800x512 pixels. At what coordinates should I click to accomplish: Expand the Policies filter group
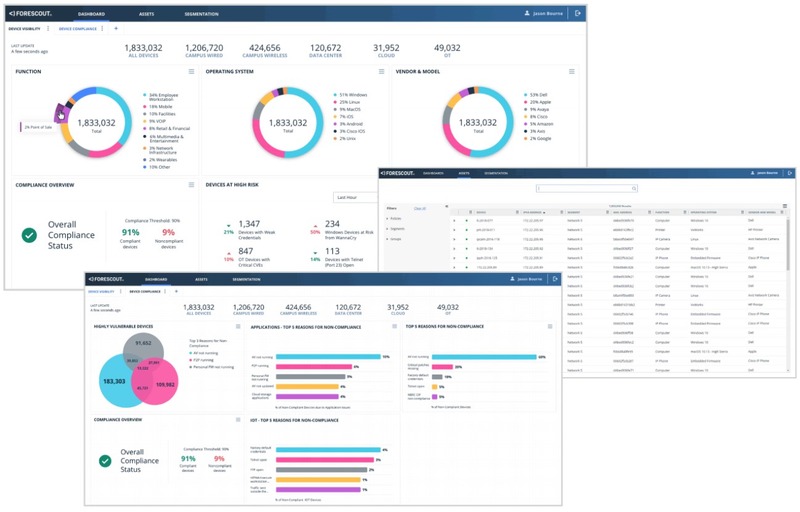[x=395, y=218]
